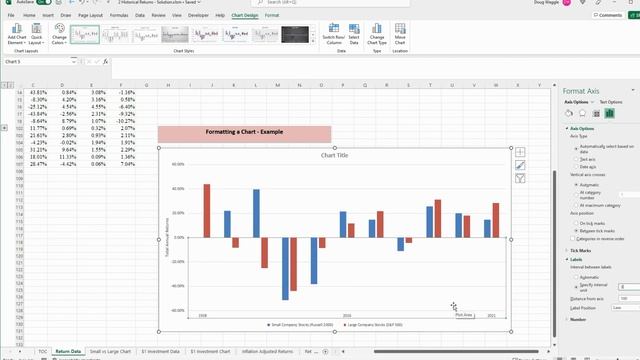Expand the Number section
The image size is (640, 360).
(567, 319)
